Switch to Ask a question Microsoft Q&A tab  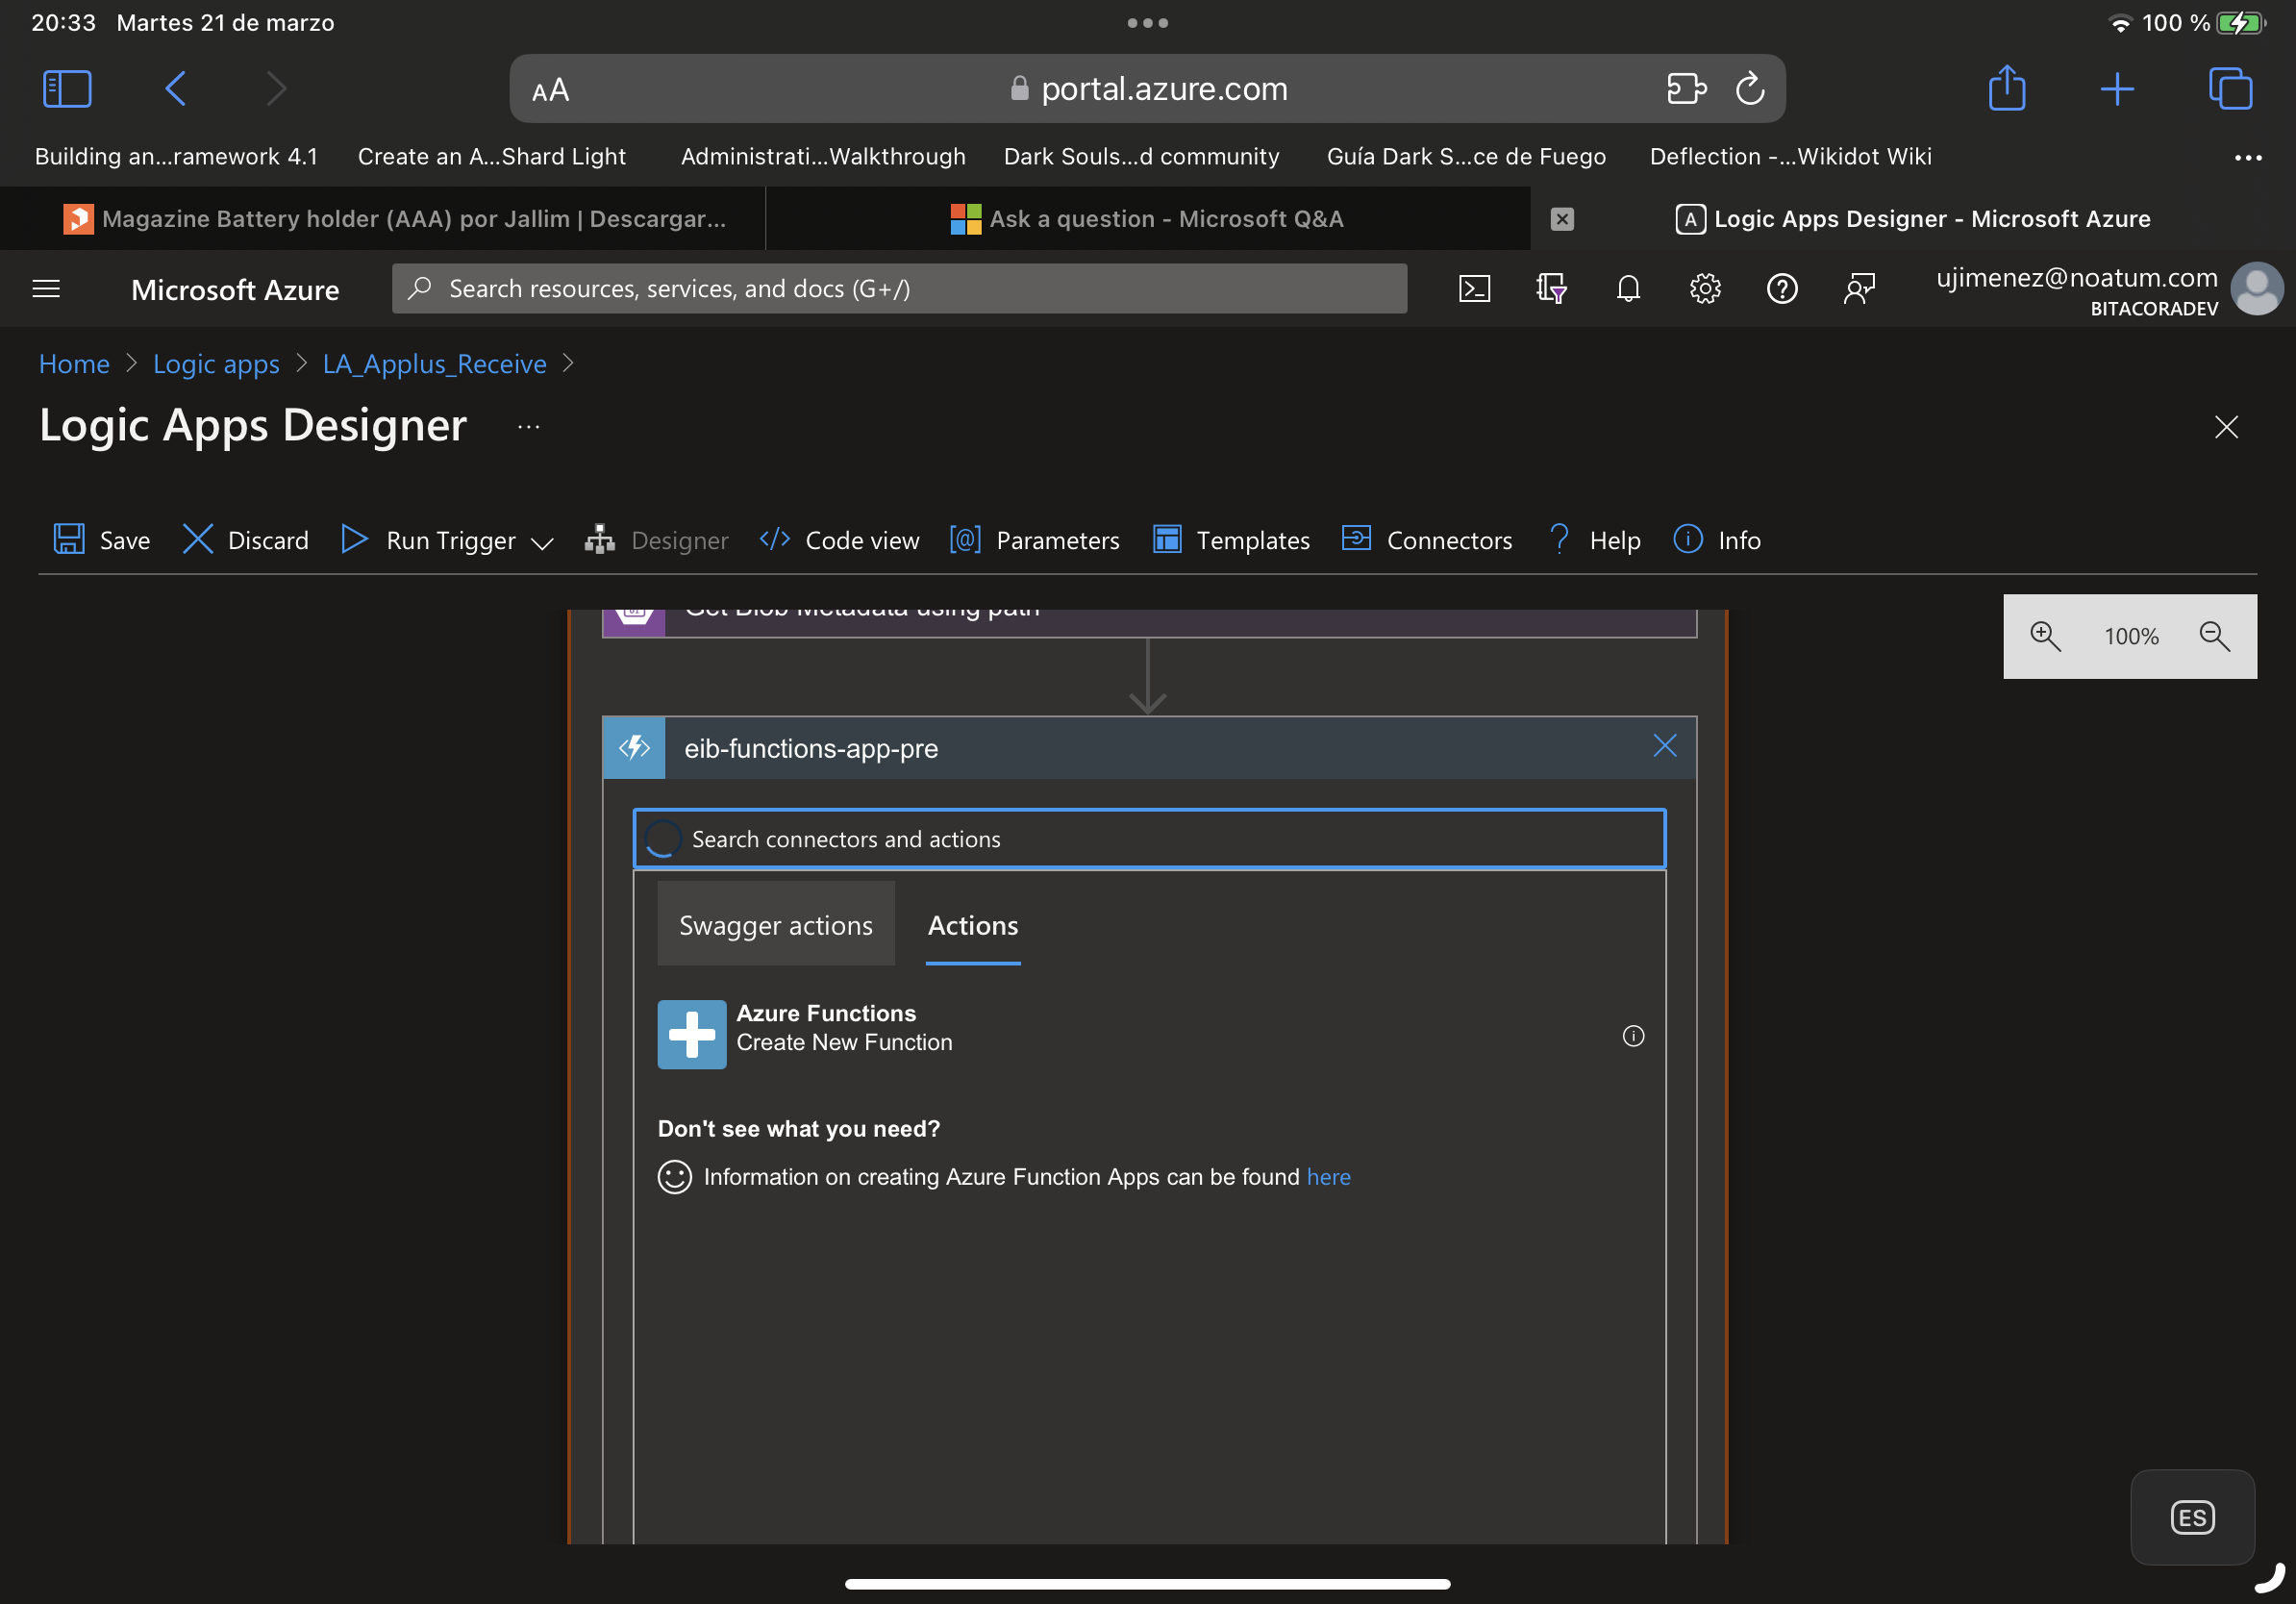(1148, 219)
